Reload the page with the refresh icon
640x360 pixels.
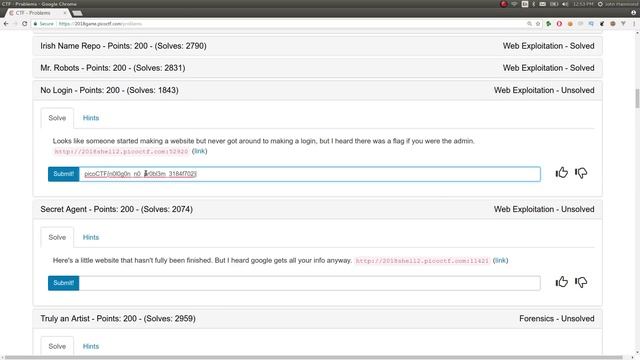(24, 24)
